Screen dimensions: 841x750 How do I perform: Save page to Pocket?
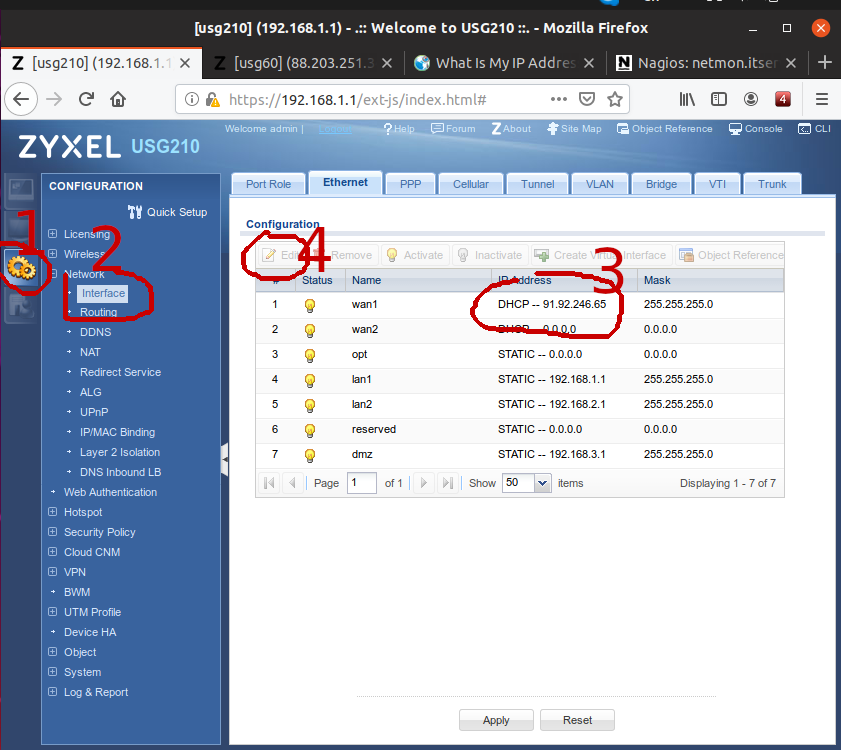pos(587,99)
